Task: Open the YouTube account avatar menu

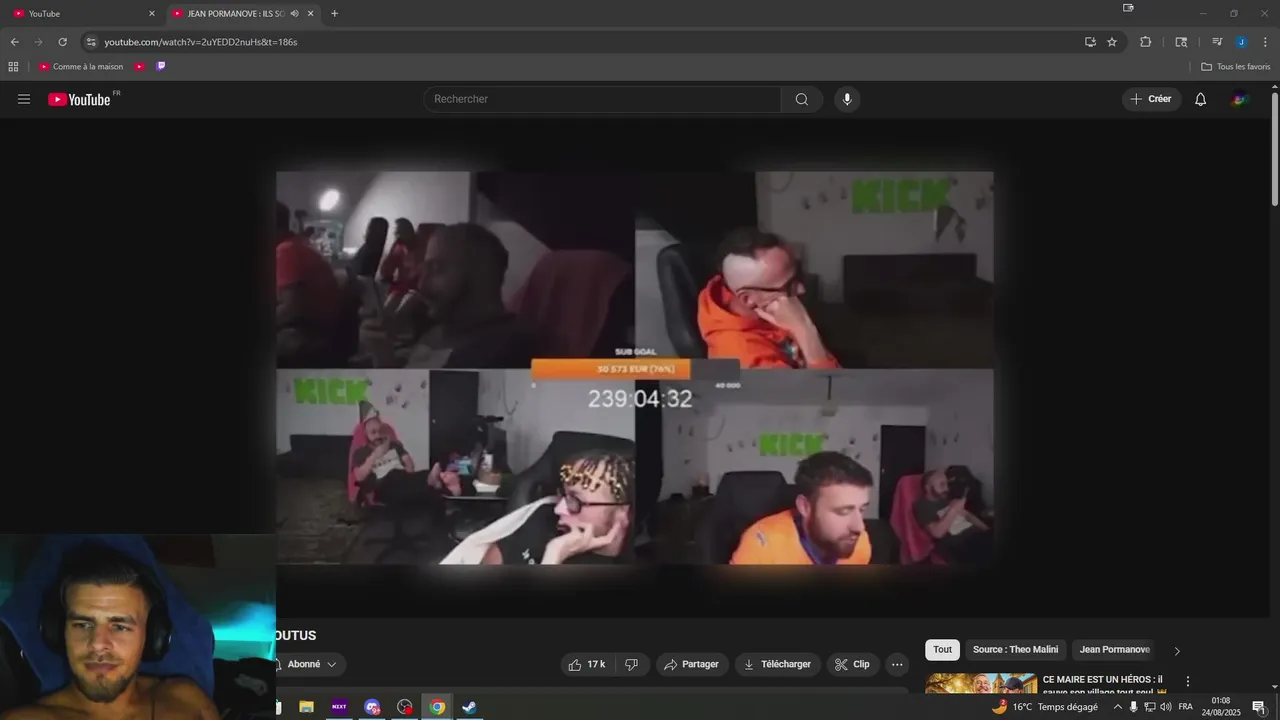Action: pos(1240,99)
